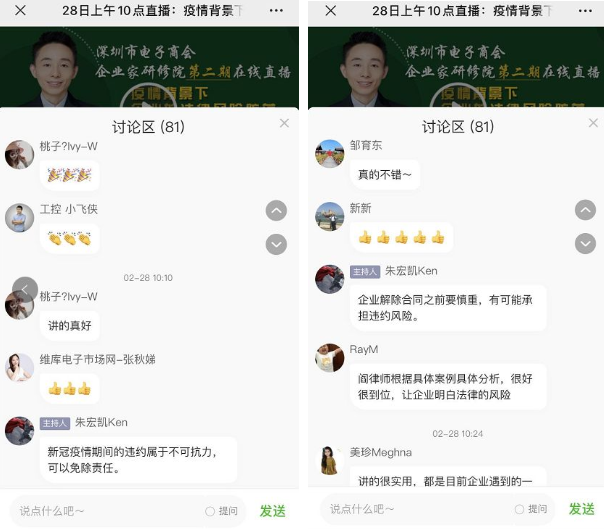Toggle the 提问 radio button in left input bar
604x529 pixels.
(210, 511)
